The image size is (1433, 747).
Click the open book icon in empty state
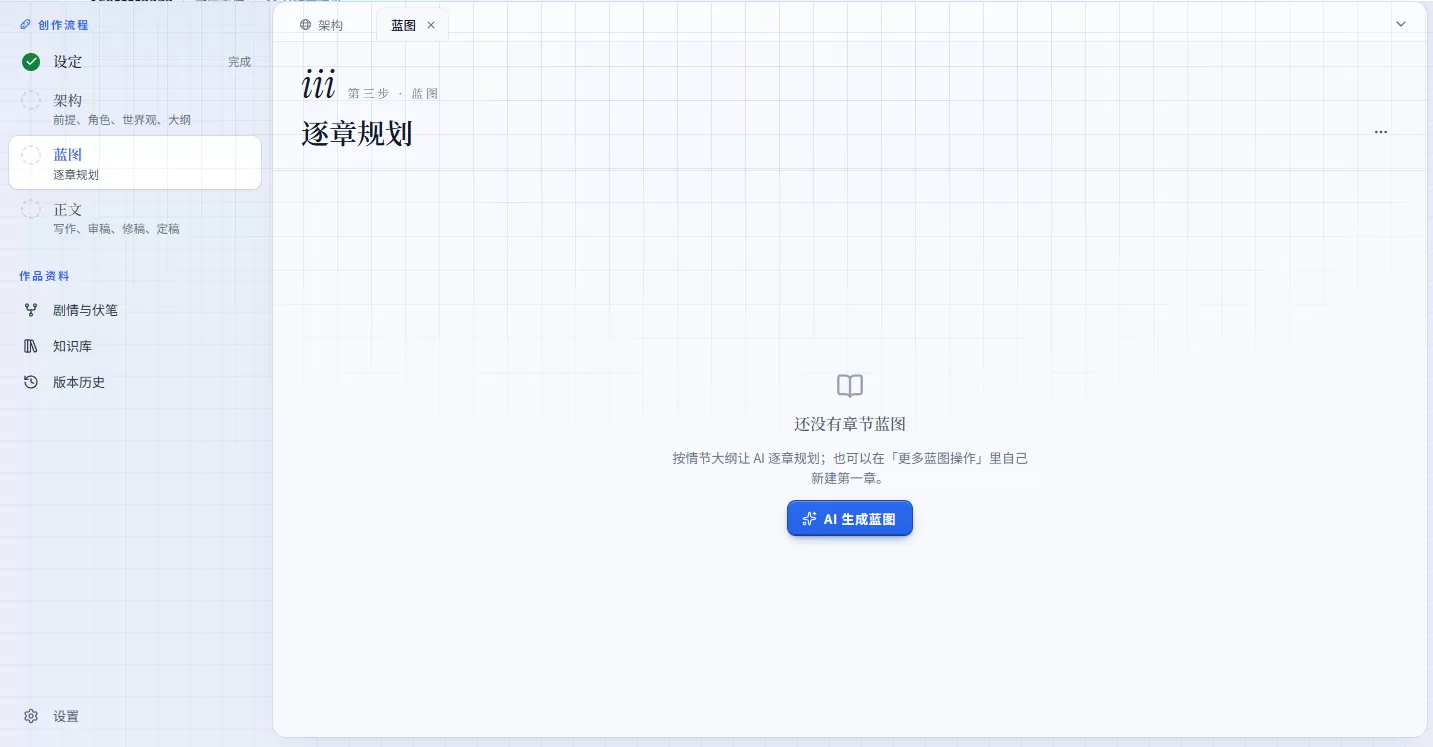[x=850, y=386]
